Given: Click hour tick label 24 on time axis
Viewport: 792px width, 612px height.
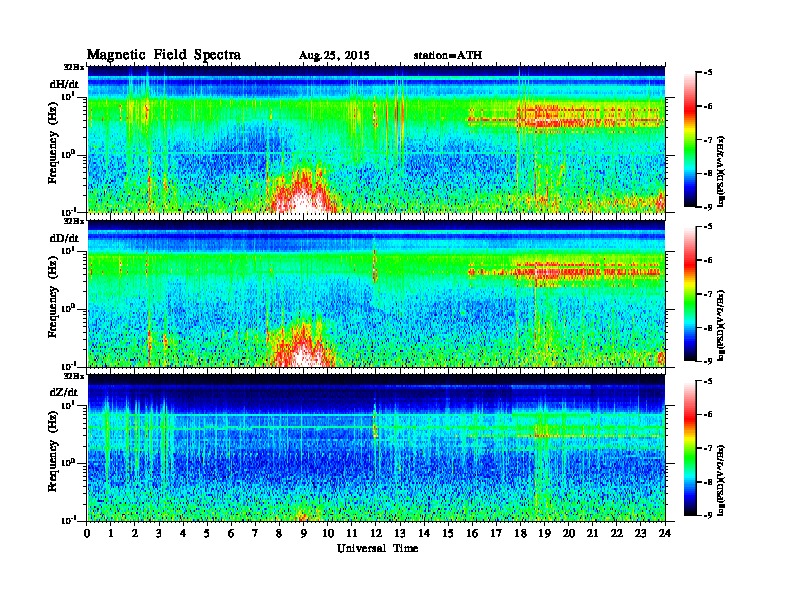Looking at the screenshot, I should (x=665, y=533).
